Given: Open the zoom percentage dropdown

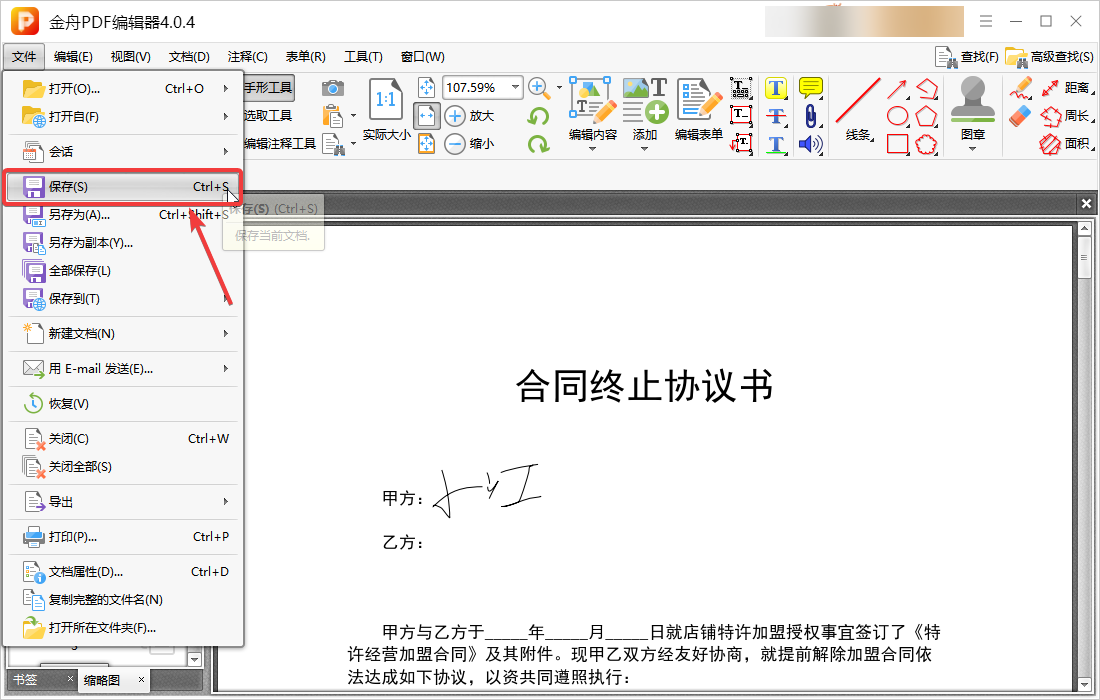Looking at the screenshot, I should pyautogui.click(x=516, y=88).
